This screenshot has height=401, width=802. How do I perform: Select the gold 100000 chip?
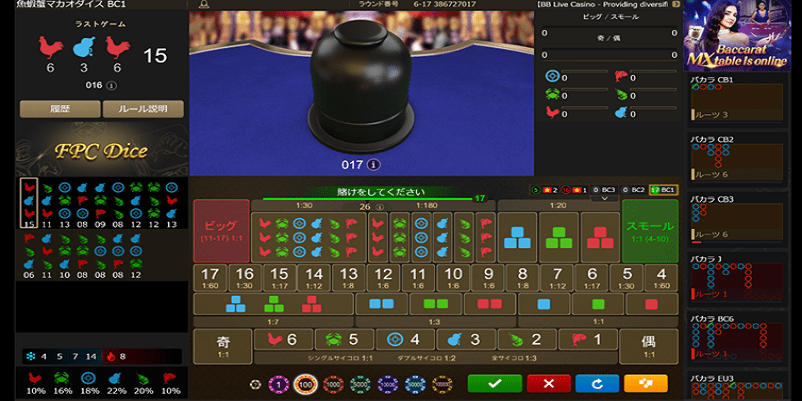click(x=442, y=384)
